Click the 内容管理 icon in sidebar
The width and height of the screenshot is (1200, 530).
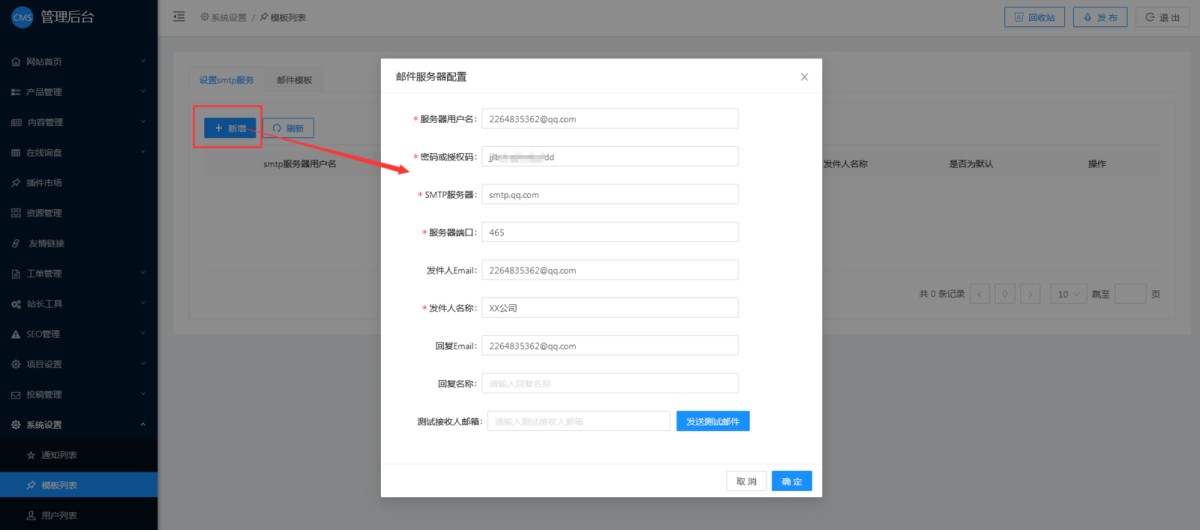tap(16, 122)
